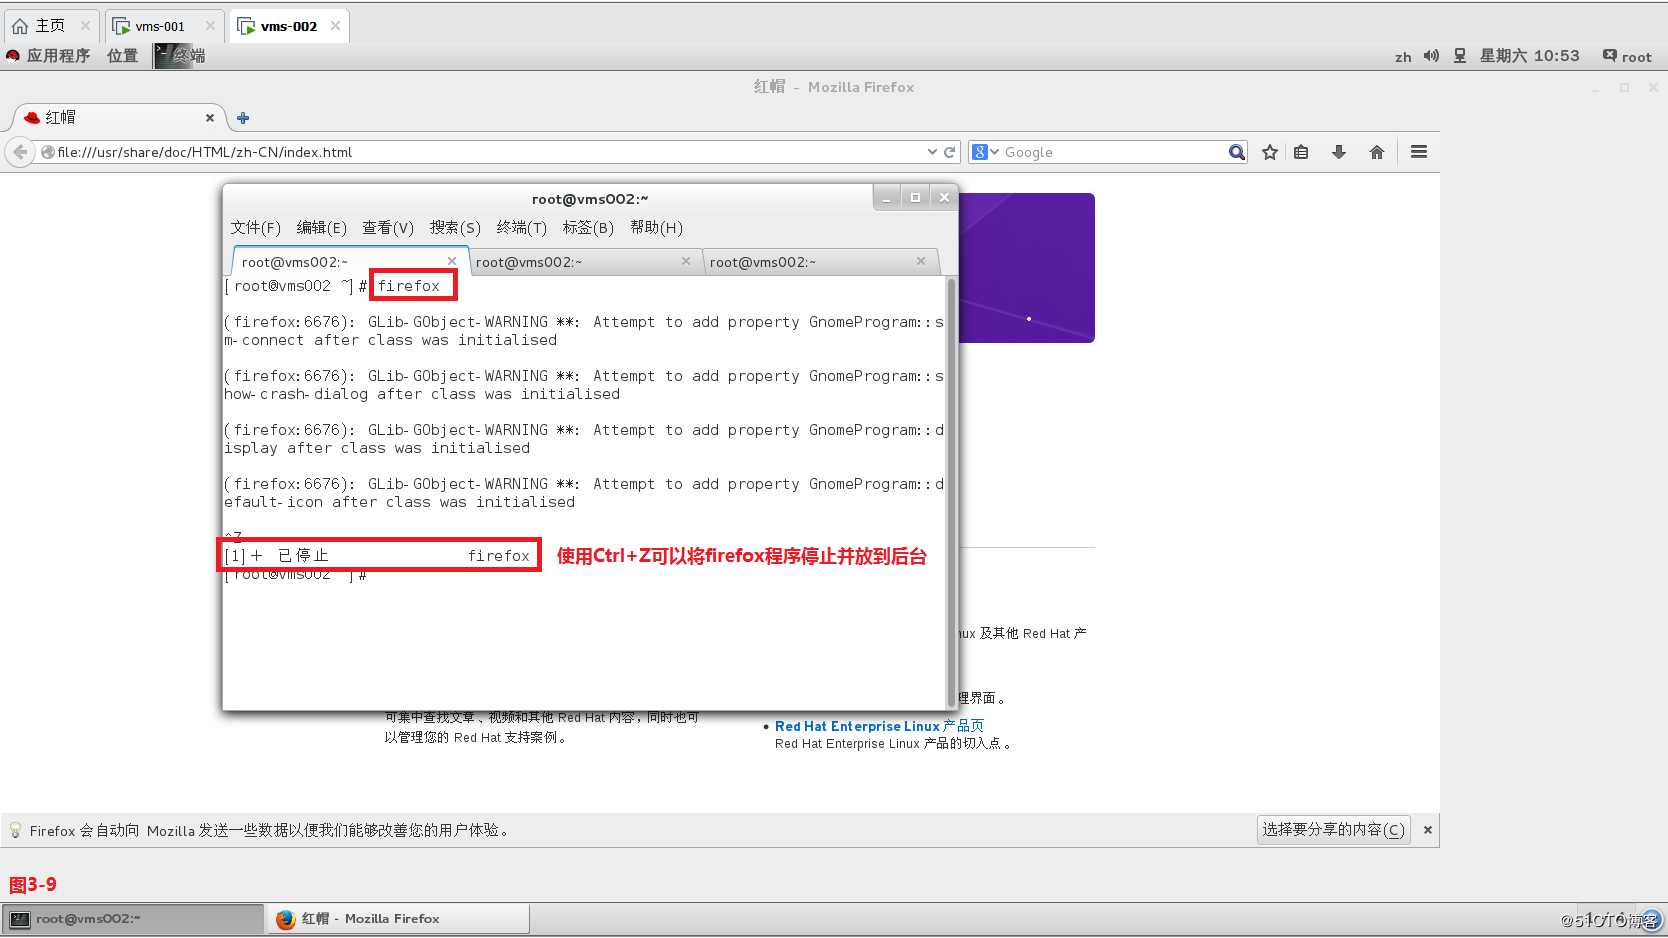Bookmark this page with the star icon

coord(1270,152)
